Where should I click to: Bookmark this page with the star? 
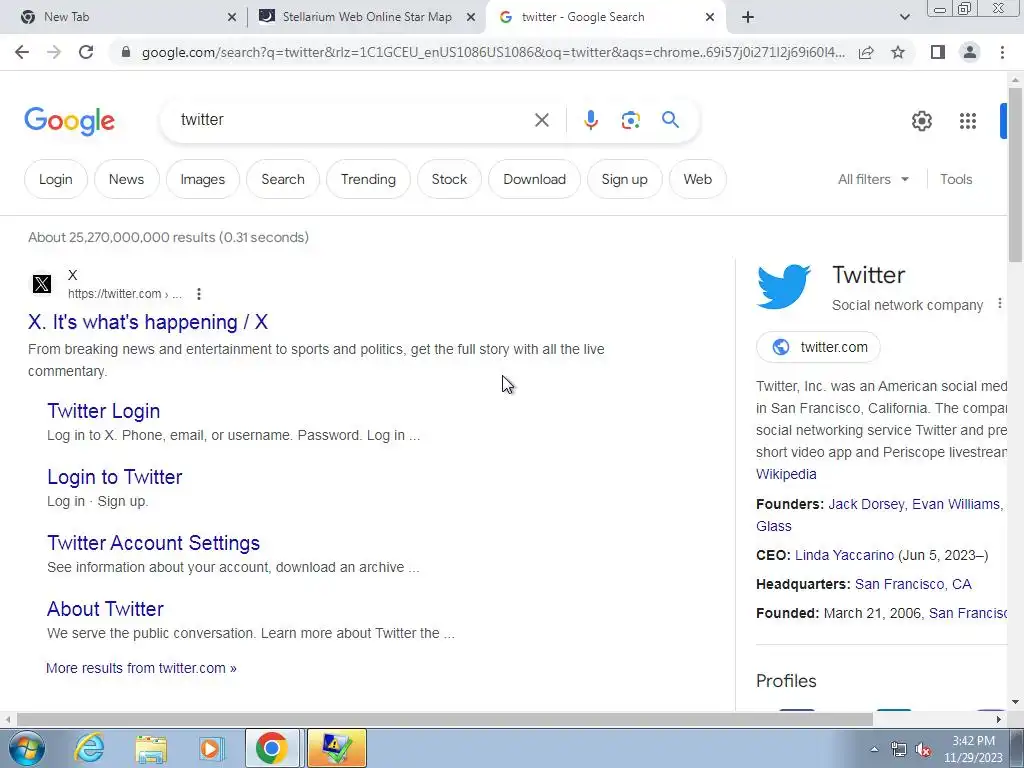898,52
